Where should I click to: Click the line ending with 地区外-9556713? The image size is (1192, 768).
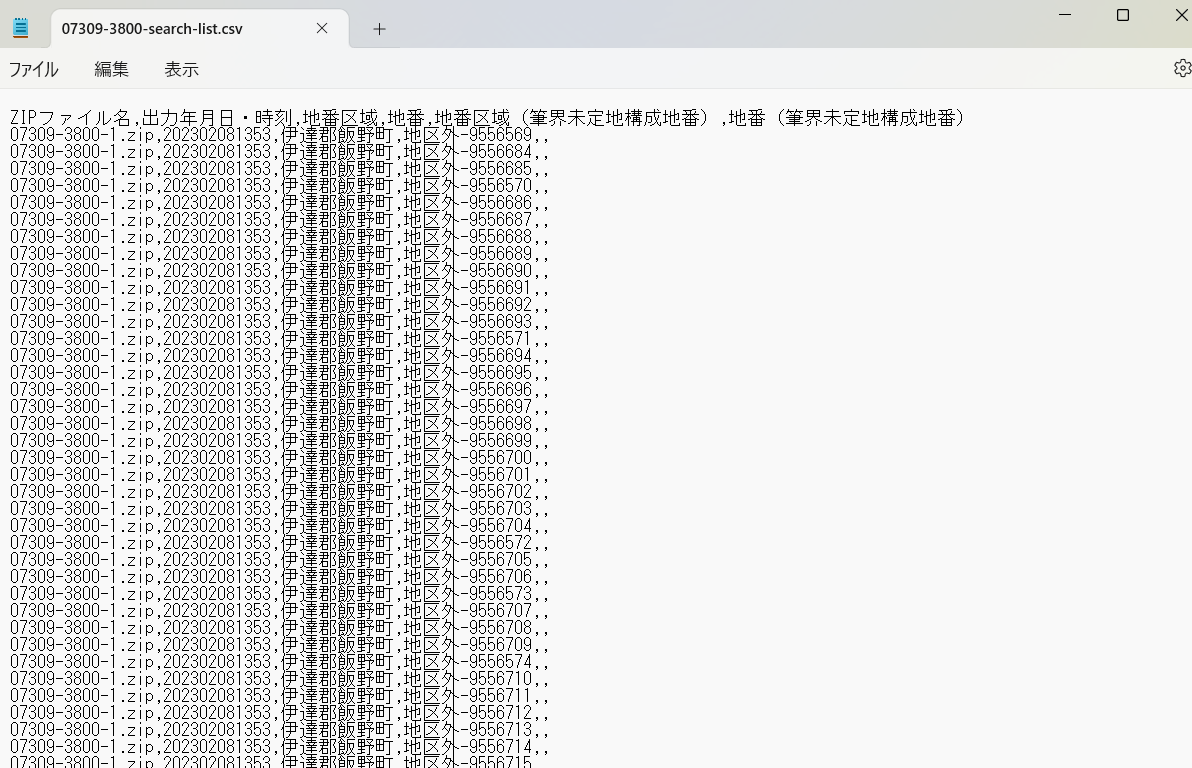tap(279, 729)
